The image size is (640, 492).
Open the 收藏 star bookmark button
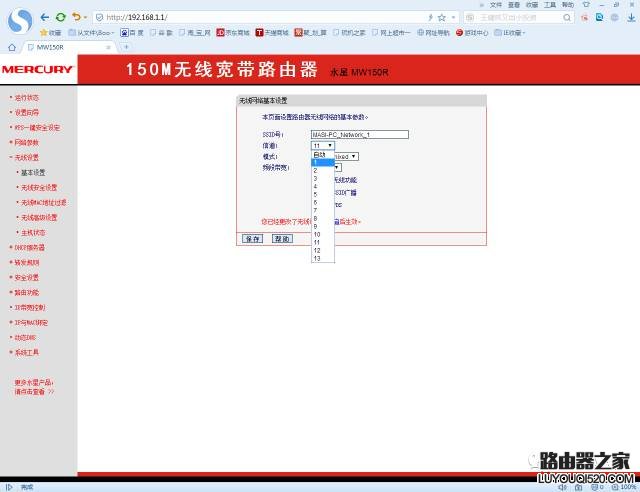(51, 33)
